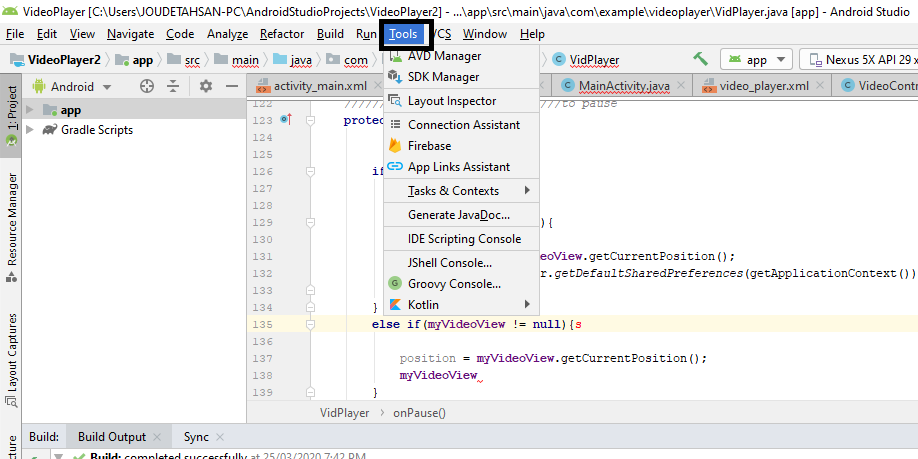
Task: Click VideoPlayer2 breadcrumb in navigation bar
Action: click(64, 60)
